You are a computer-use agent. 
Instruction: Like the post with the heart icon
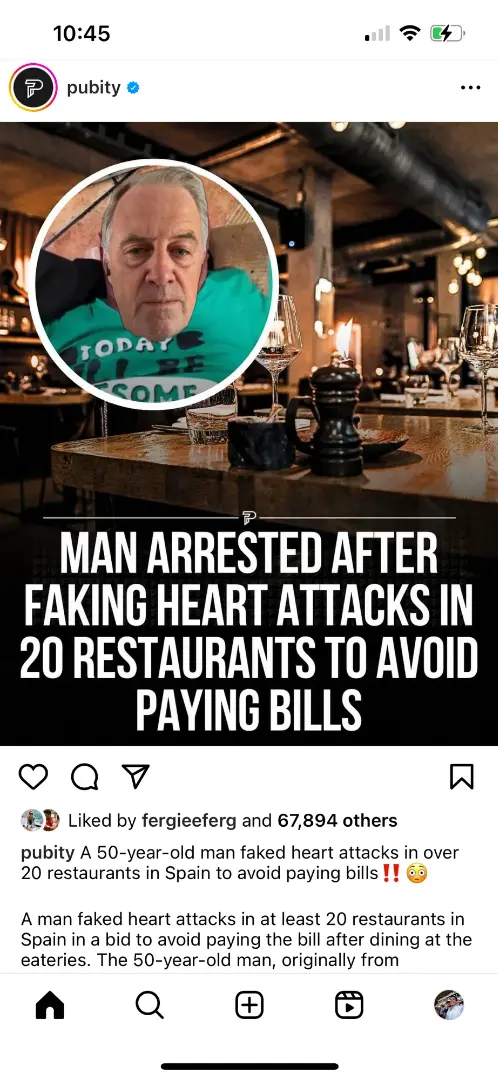(33, 777)
